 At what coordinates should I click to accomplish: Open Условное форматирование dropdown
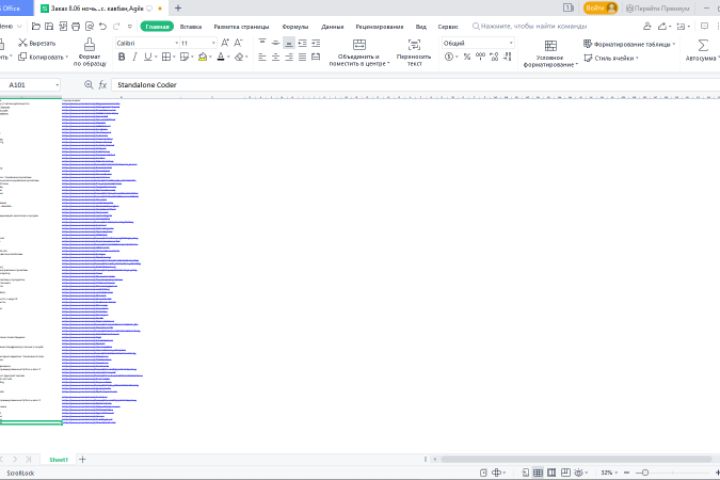(550, 53)
